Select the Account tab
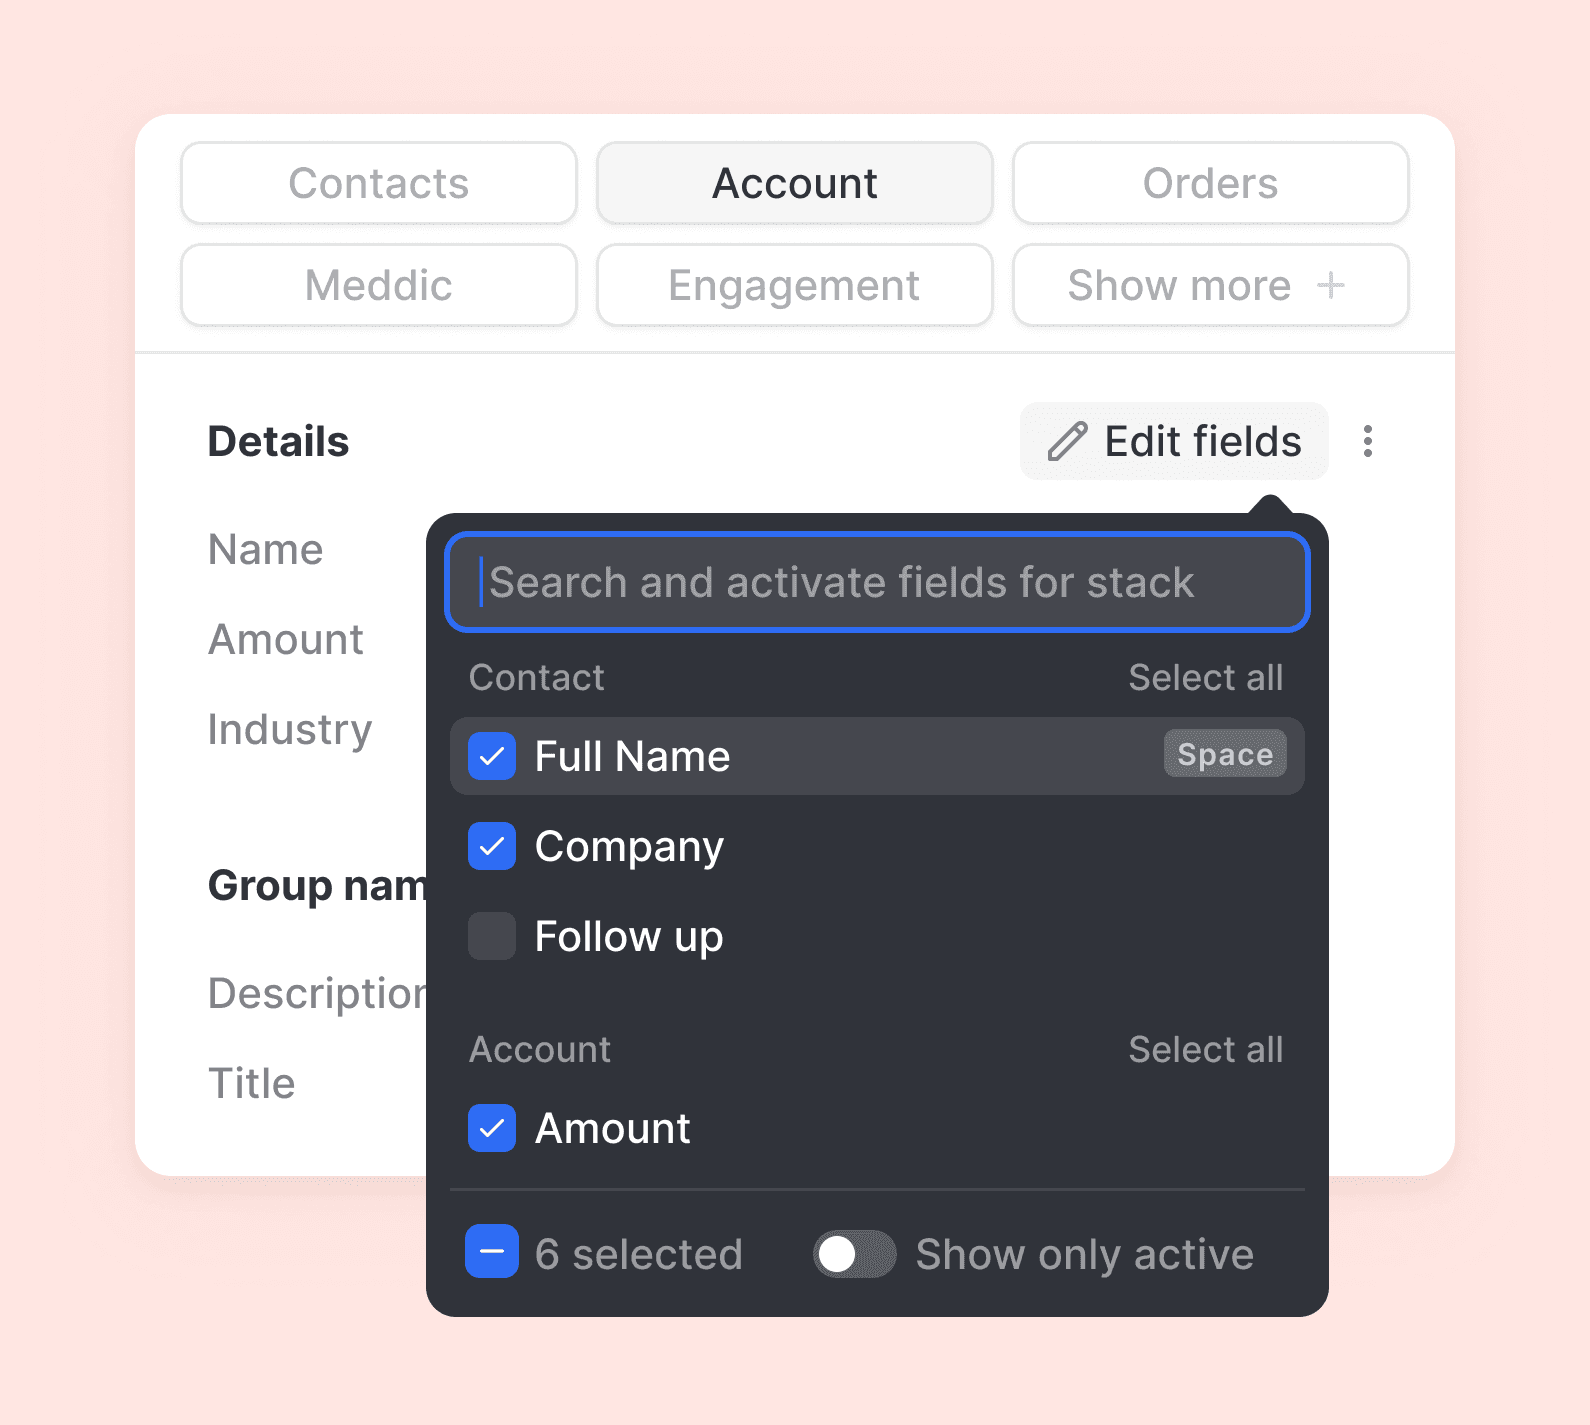This screenshot has height=1425, width=1590. point(794,184)
